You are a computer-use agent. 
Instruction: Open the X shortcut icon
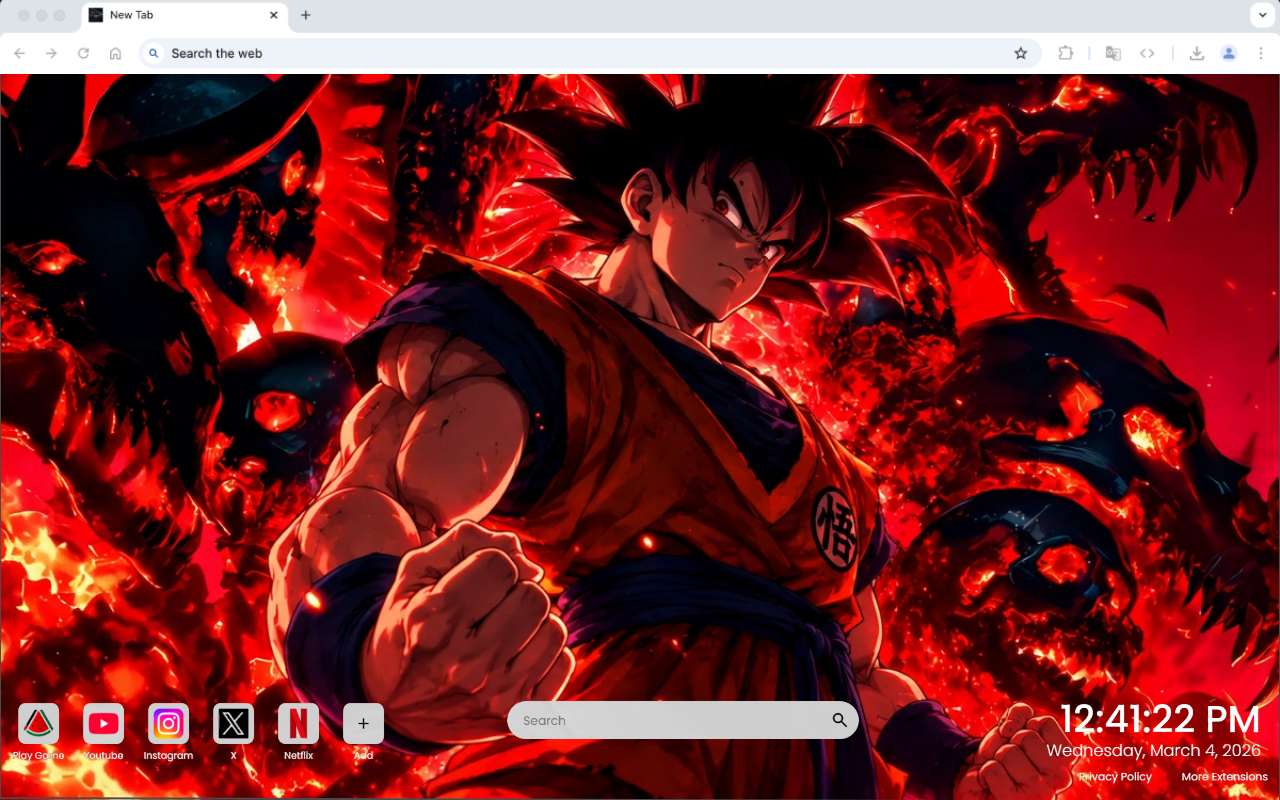click(x=233, y=724)
